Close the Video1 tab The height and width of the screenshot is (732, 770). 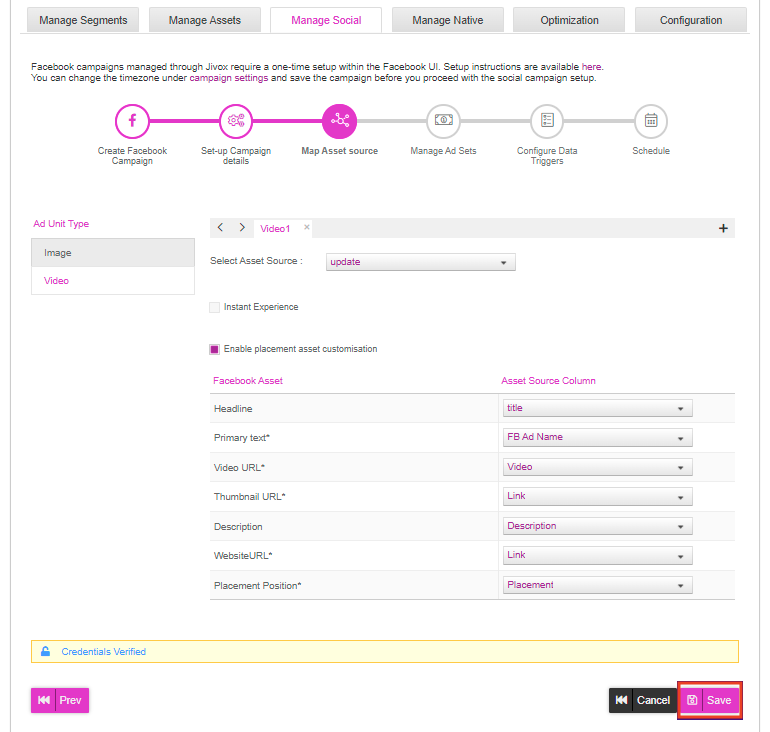306,227
